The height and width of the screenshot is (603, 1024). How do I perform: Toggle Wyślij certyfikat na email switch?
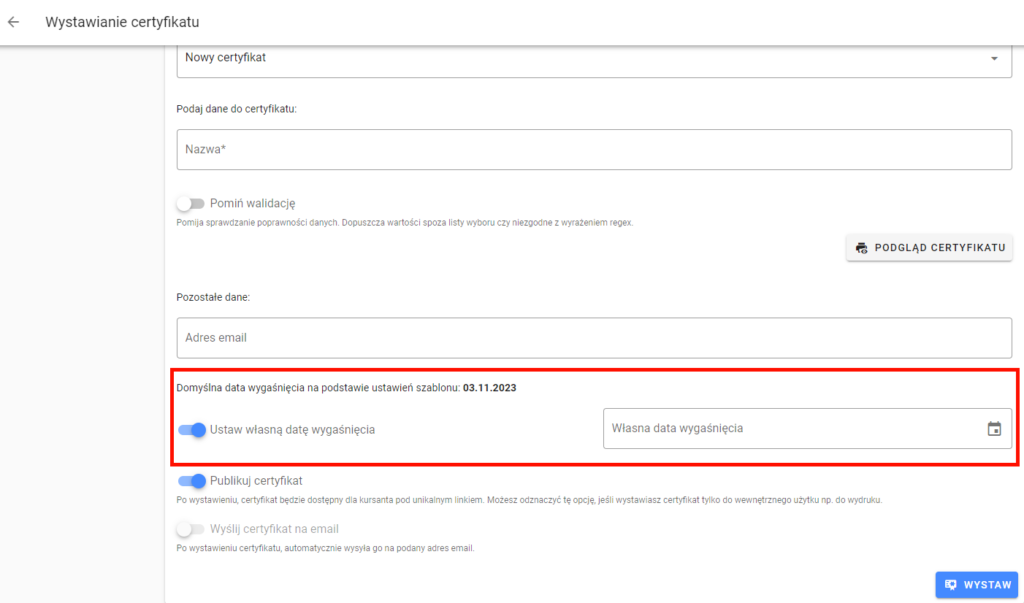(x=191, y=529)
